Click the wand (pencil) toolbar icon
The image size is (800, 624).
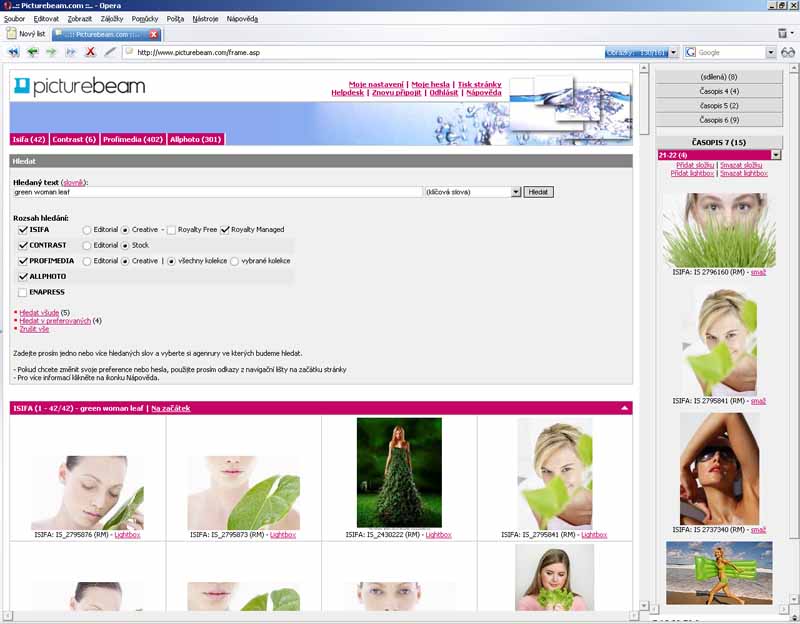pos(110,52)
